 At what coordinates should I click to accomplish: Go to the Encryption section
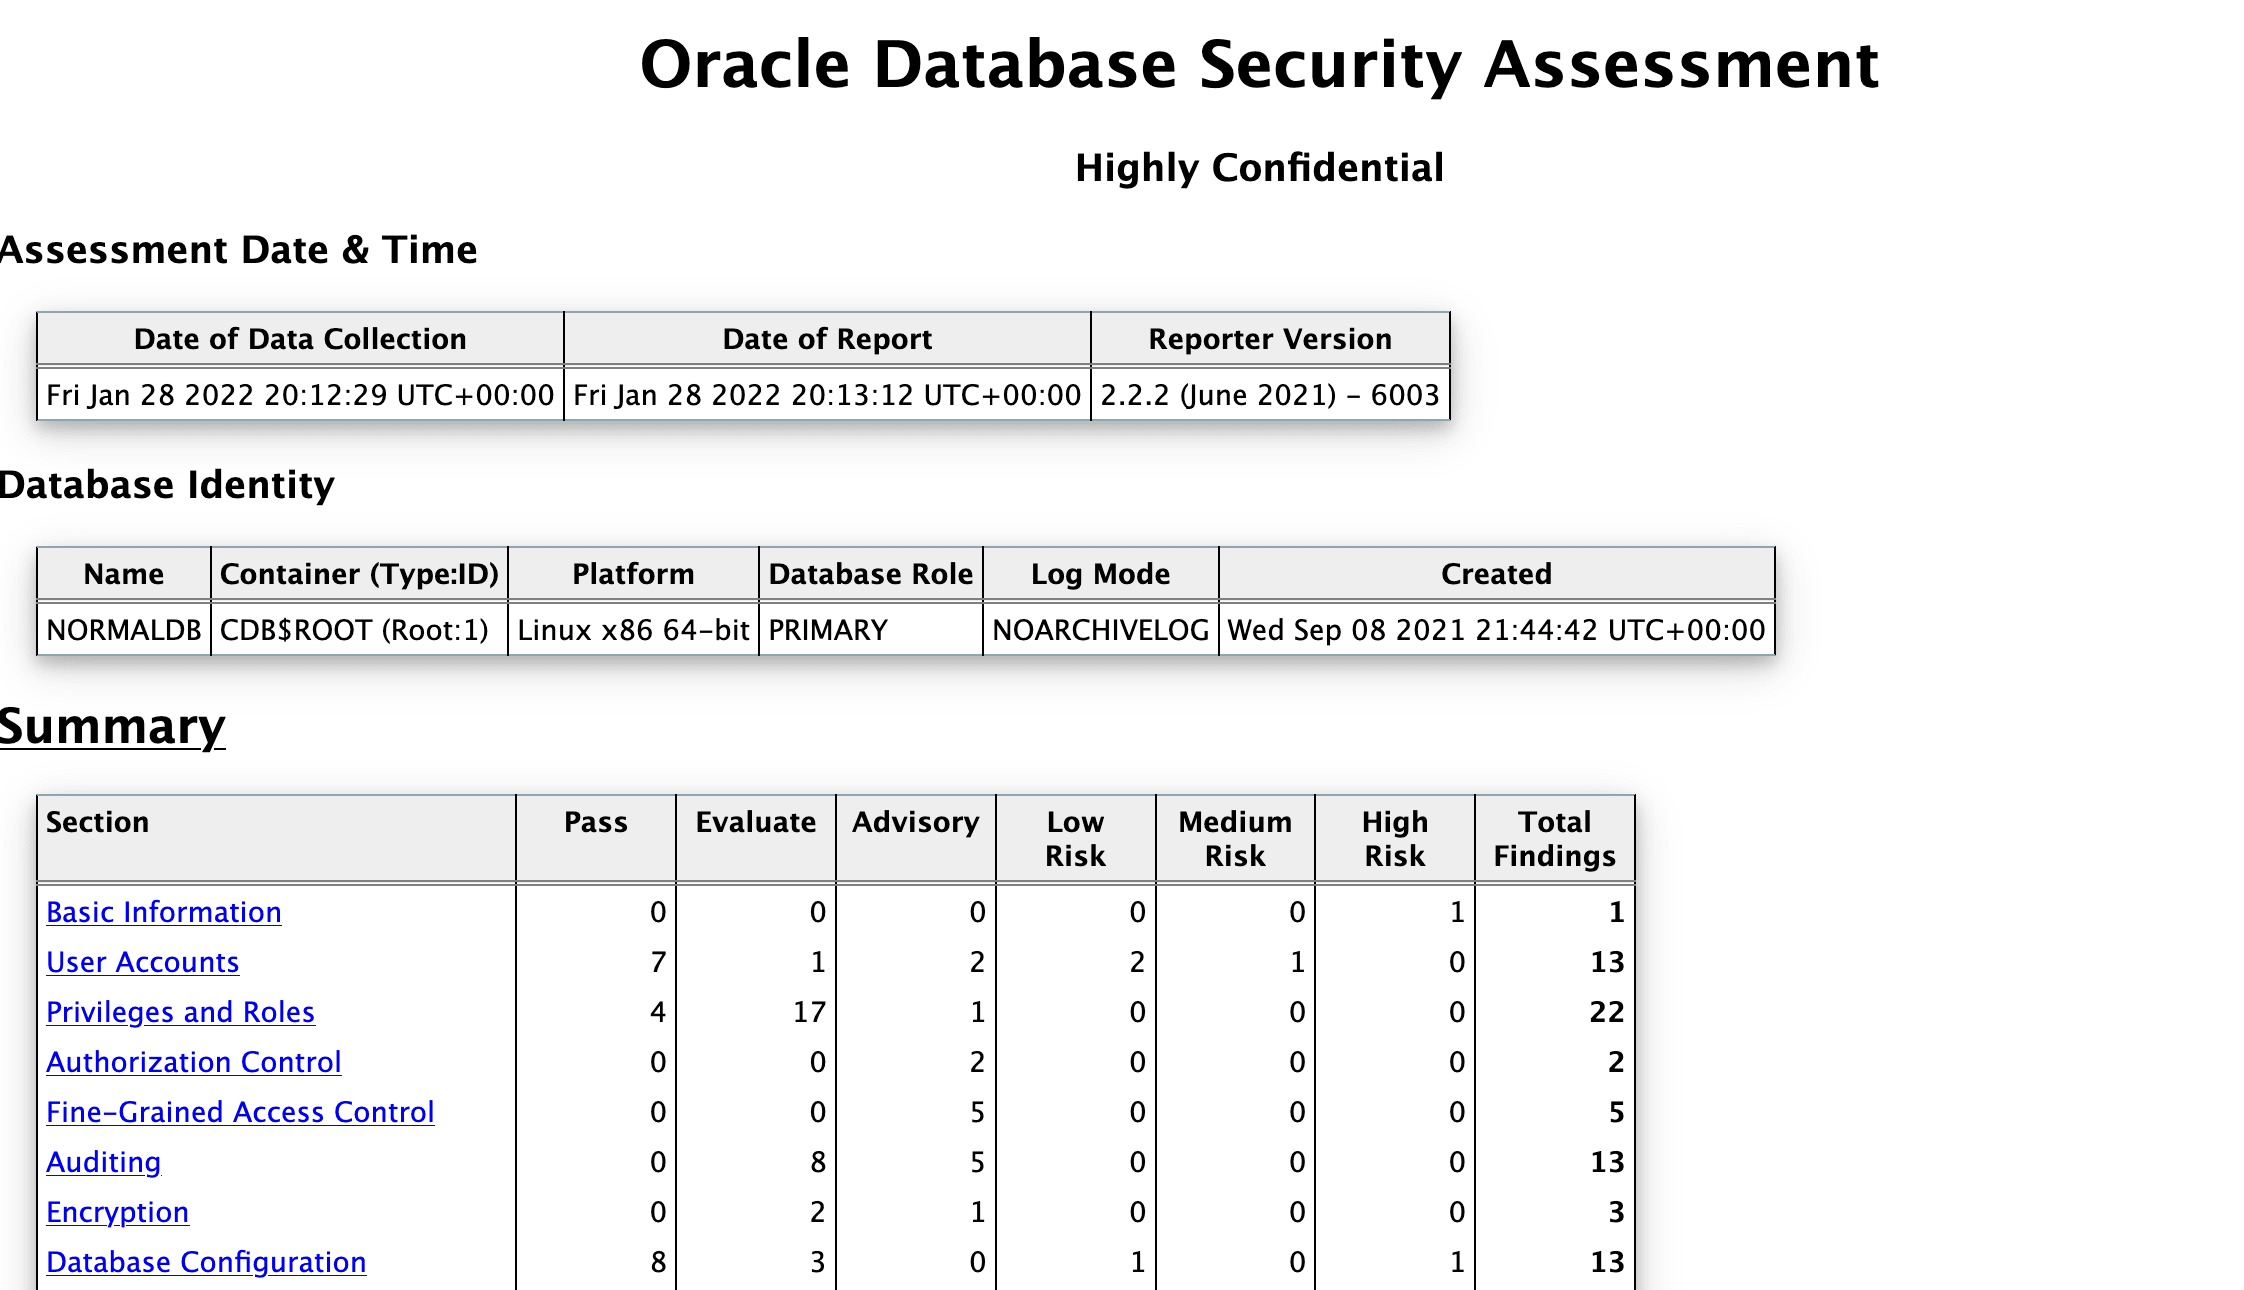point(118,1212)
